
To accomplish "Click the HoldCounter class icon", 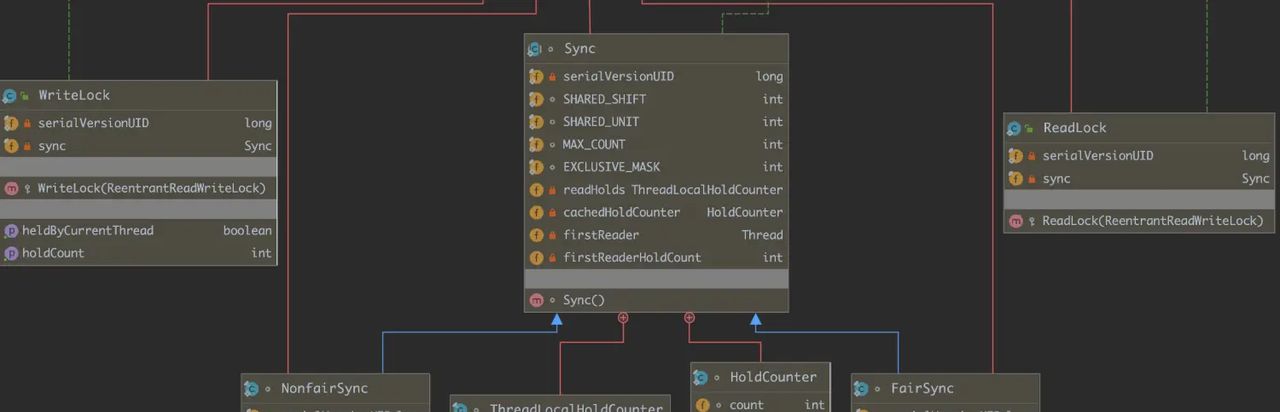I will [x=701, y=378].
